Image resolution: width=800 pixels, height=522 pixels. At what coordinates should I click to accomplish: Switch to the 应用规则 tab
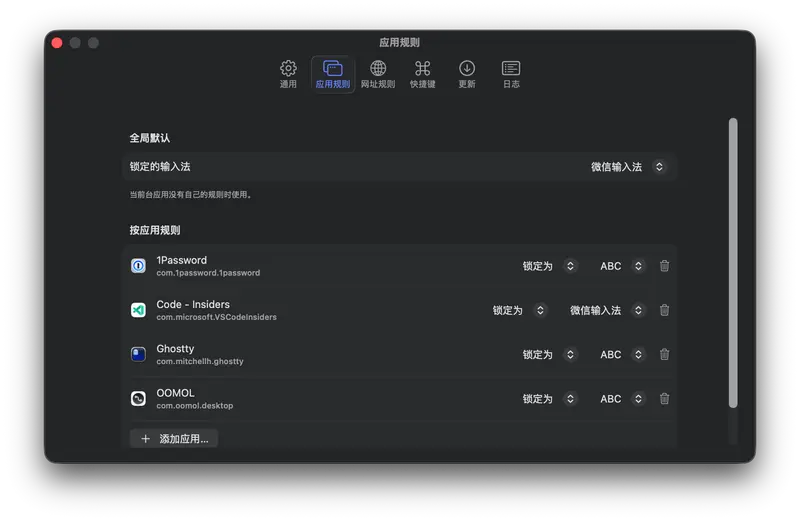(x=333, y=74)
